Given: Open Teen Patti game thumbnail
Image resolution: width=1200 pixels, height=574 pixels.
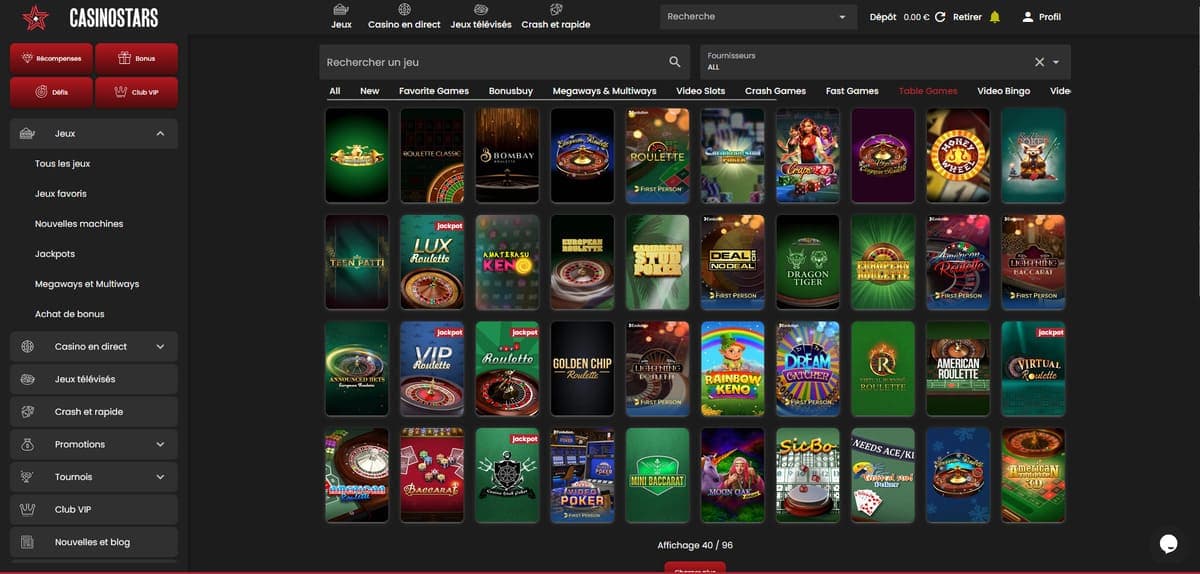Looking at the screenshot, I should (x=357, y=262).
